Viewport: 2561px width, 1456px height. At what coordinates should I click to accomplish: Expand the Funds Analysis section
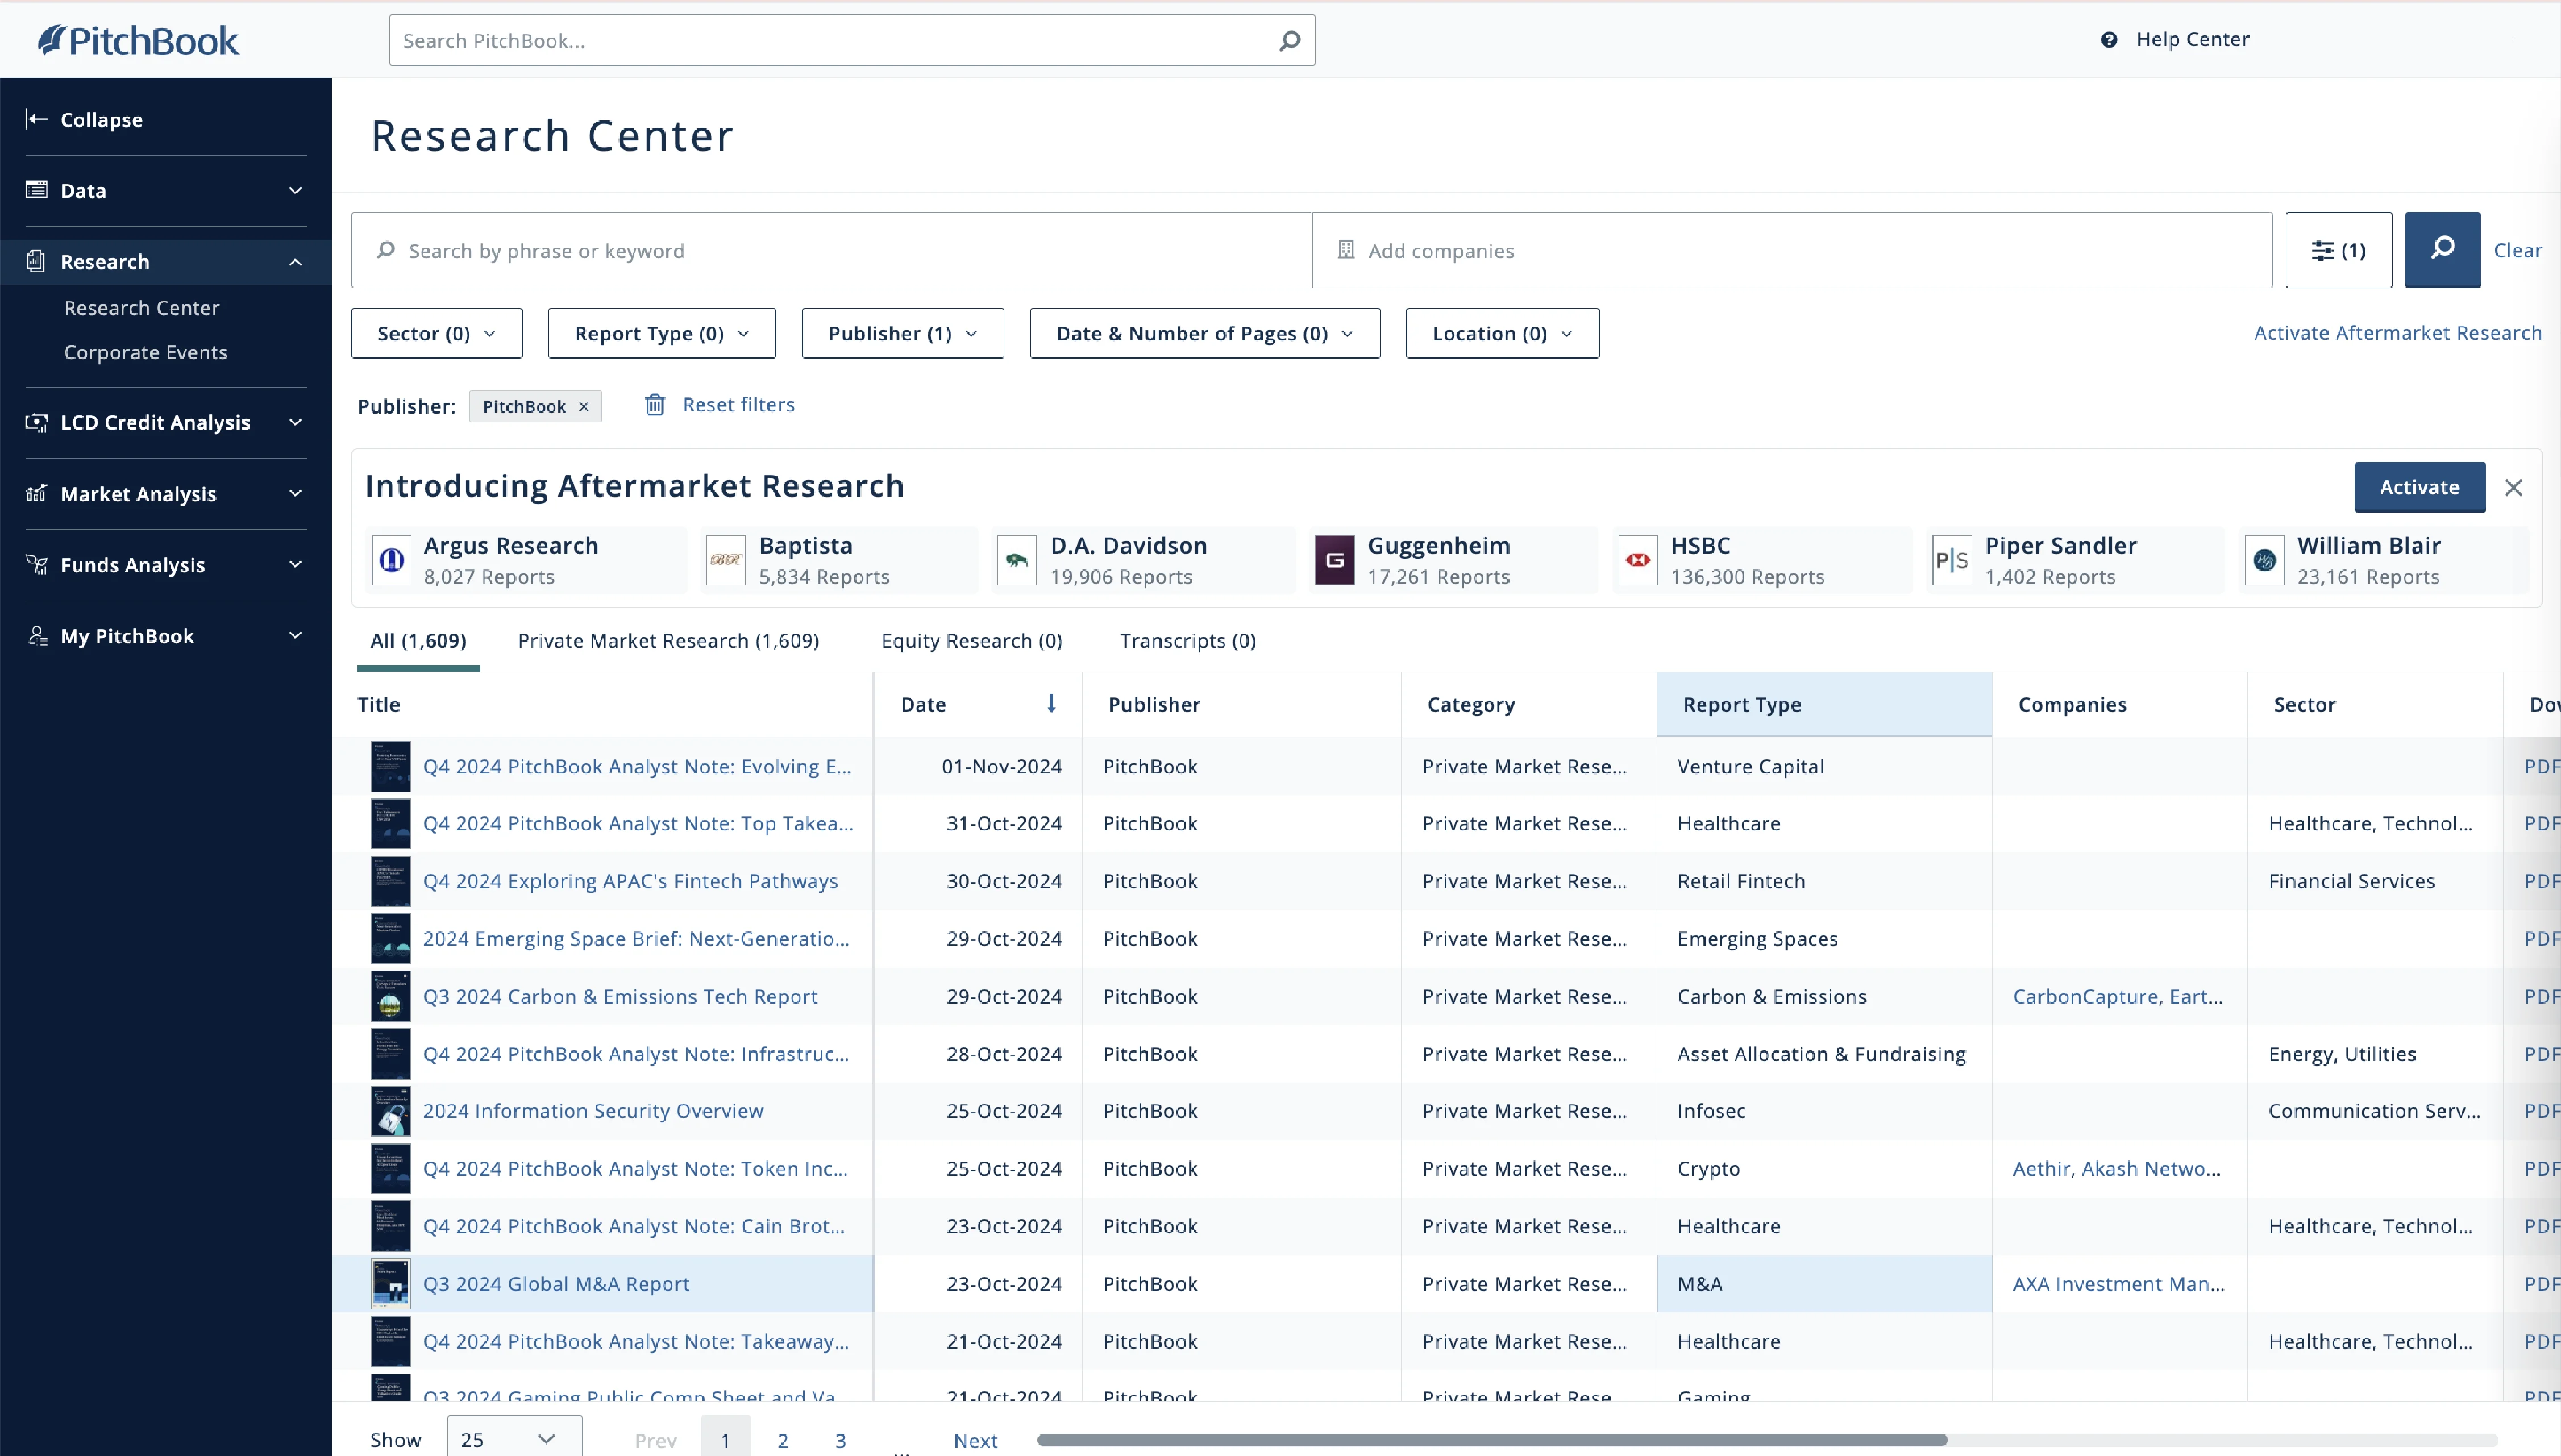[295, 564]
